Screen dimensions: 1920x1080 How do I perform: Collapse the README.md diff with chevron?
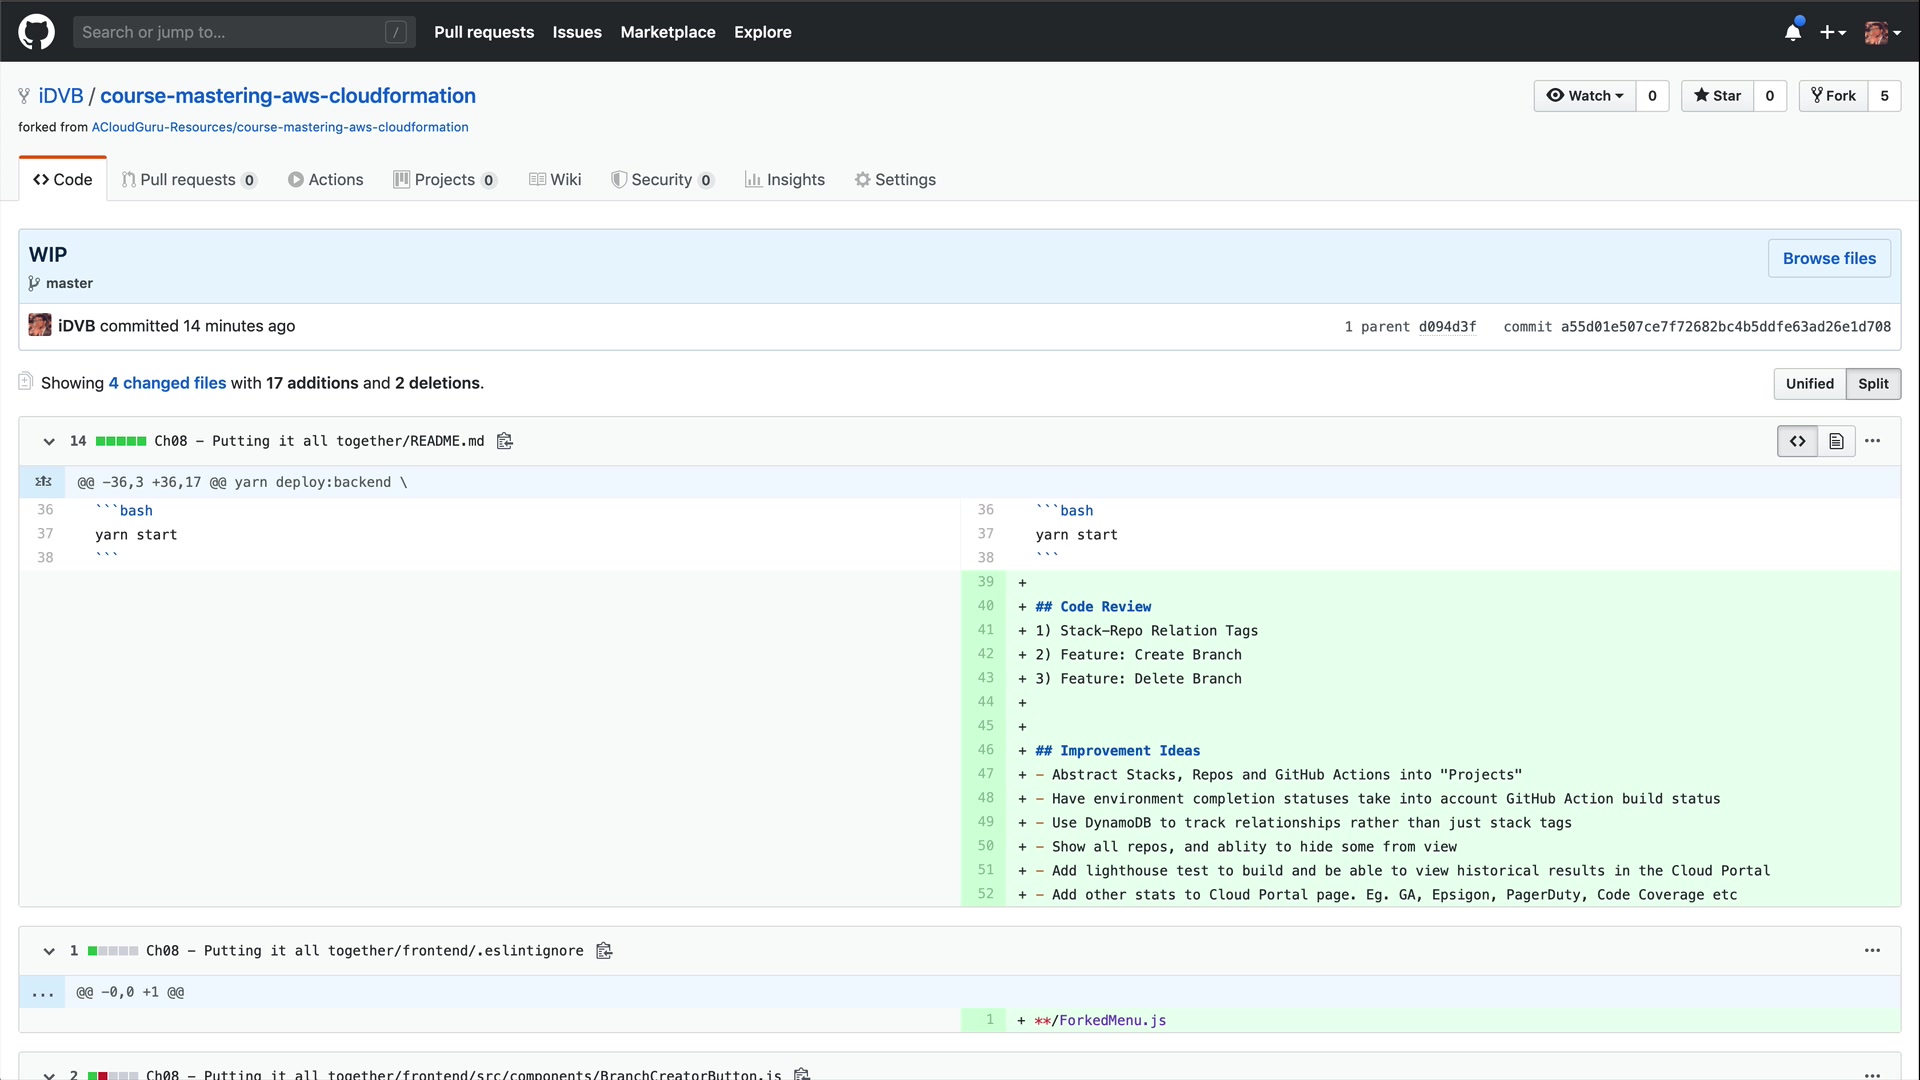tap(49, 441)
